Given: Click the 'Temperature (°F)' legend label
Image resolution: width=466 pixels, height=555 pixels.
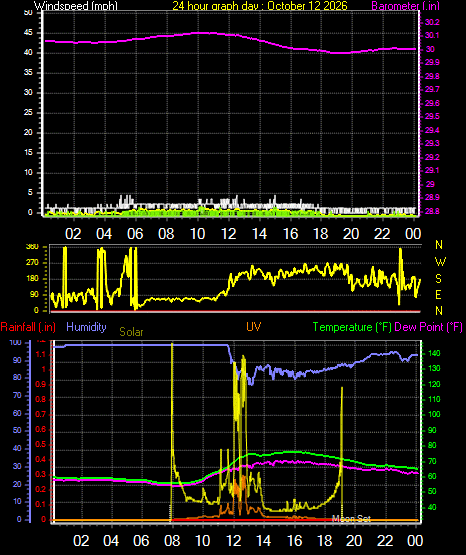Looking at the screenshot, I should coord(352,327).
